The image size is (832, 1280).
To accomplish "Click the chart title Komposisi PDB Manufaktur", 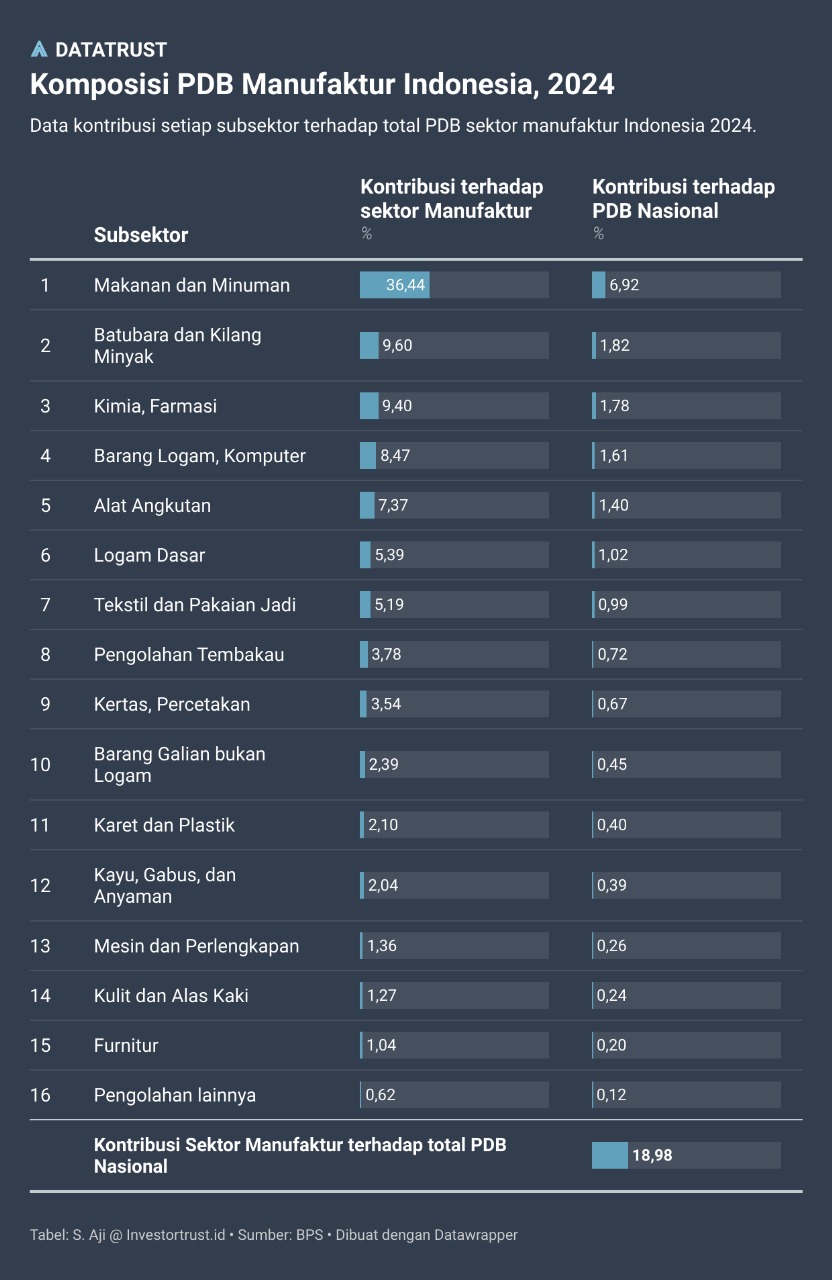I will (x=321, y=84).
